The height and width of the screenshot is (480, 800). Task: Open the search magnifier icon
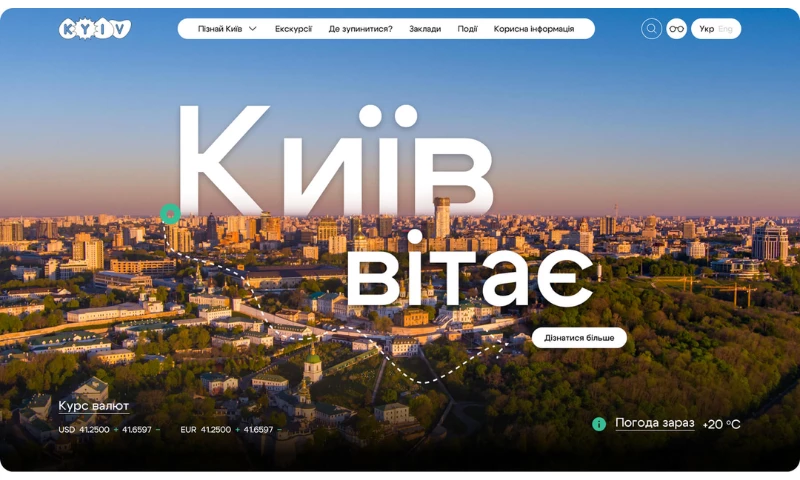click(x=651, y=29)
